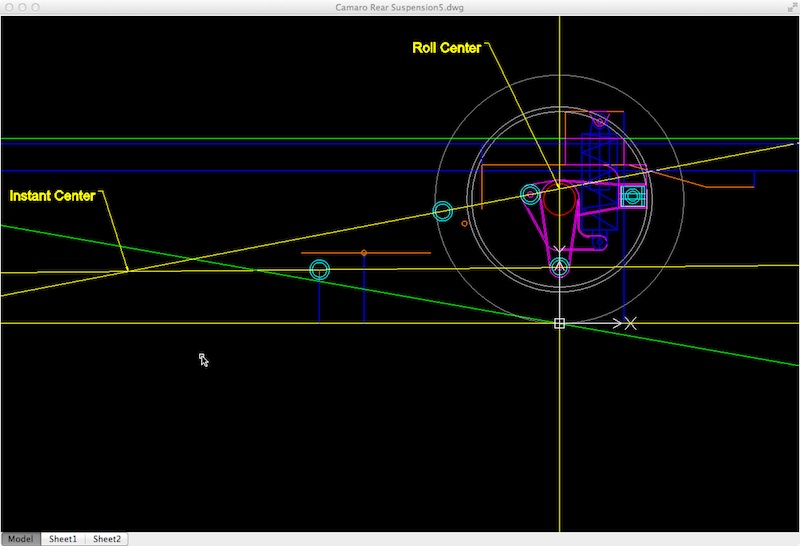Select the cyan pivot circle below the axle
Viewport: 800px width, 546px height.
[x=560, y=267]
